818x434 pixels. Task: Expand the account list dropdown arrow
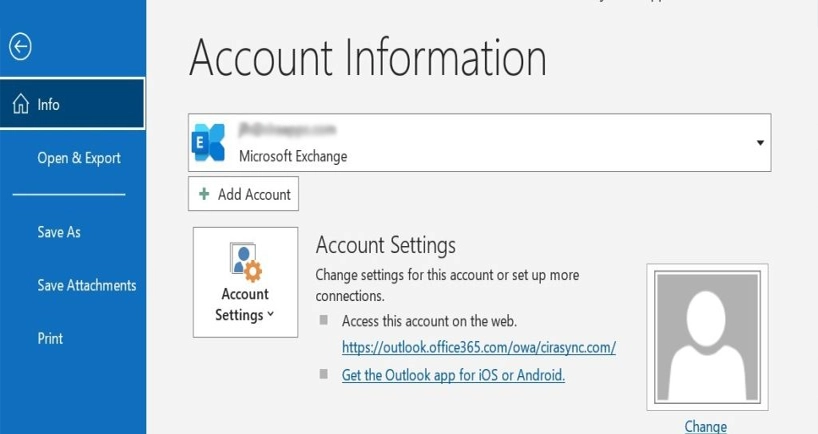click(x=760, y=143)
